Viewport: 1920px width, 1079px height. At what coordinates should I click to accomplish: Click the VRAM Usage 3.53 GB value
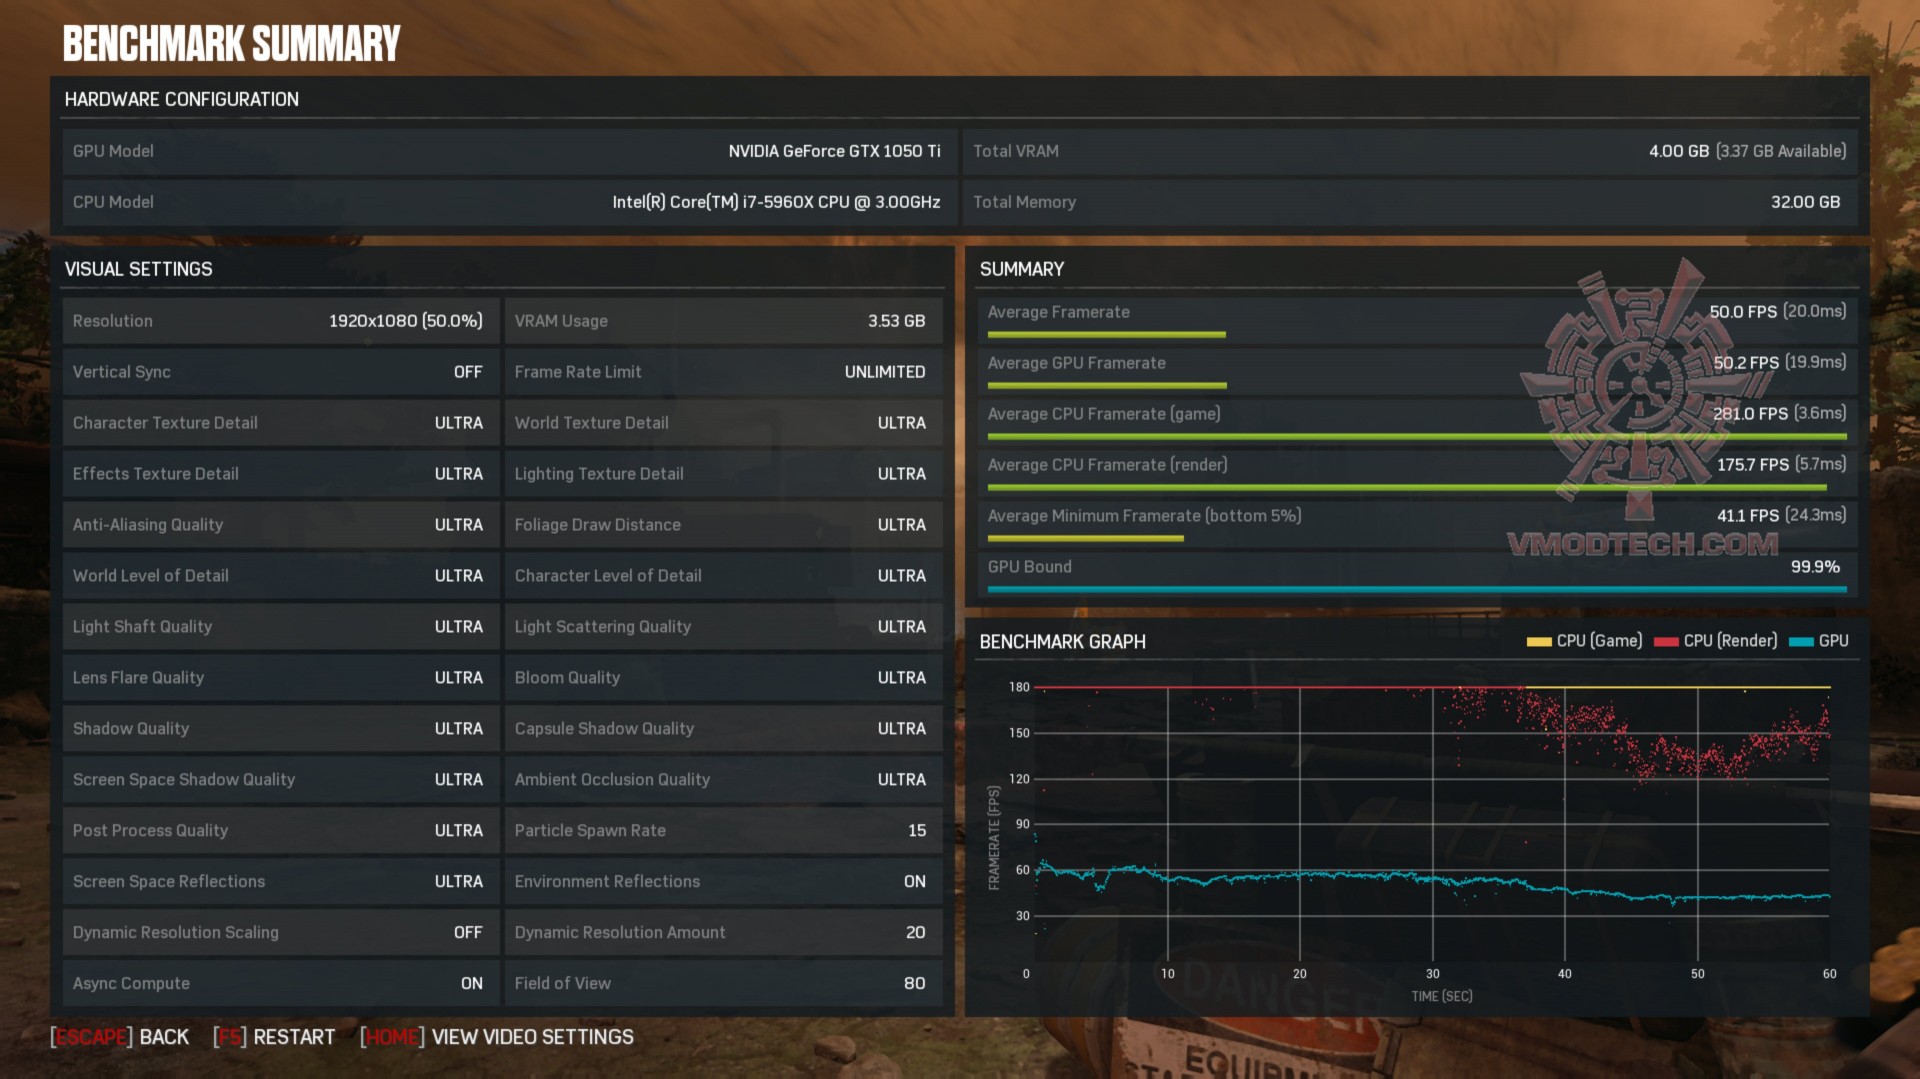897,321
